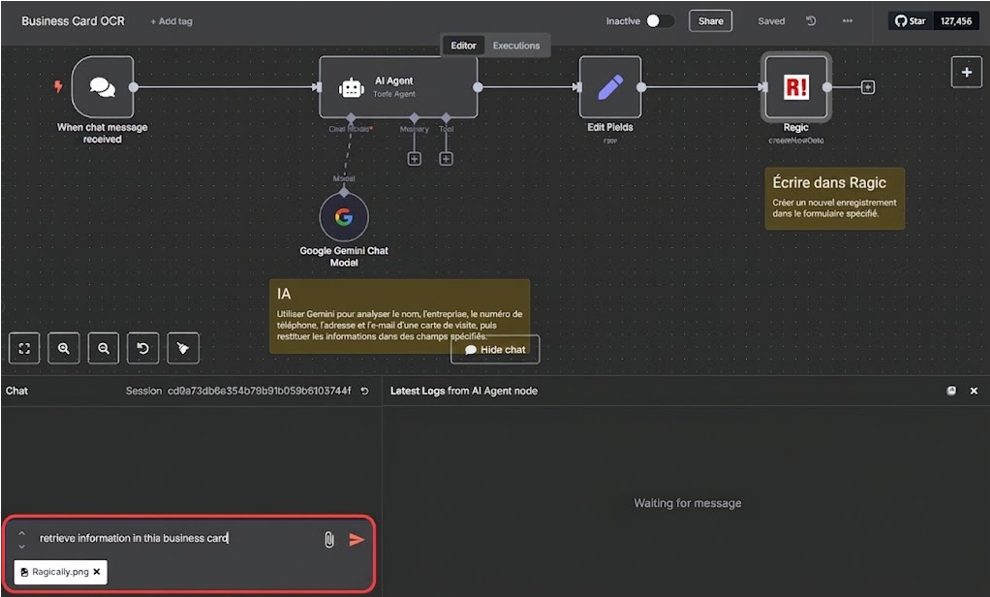Open the chat trigger node
This screenshot has width=990, height=597.
click(x=103, y=86)
